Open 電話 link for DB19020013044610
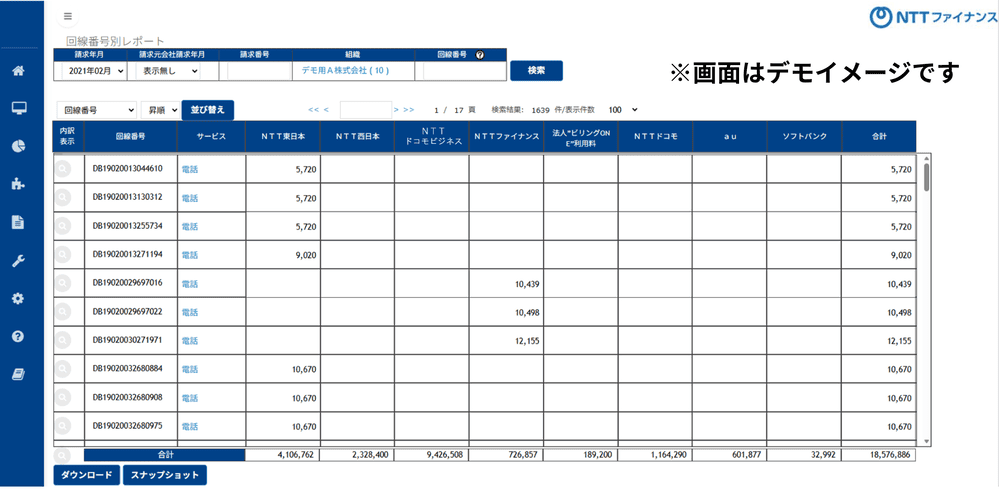Image resolution: width=999 pixels, height=496 pixels. coord(190,170)
